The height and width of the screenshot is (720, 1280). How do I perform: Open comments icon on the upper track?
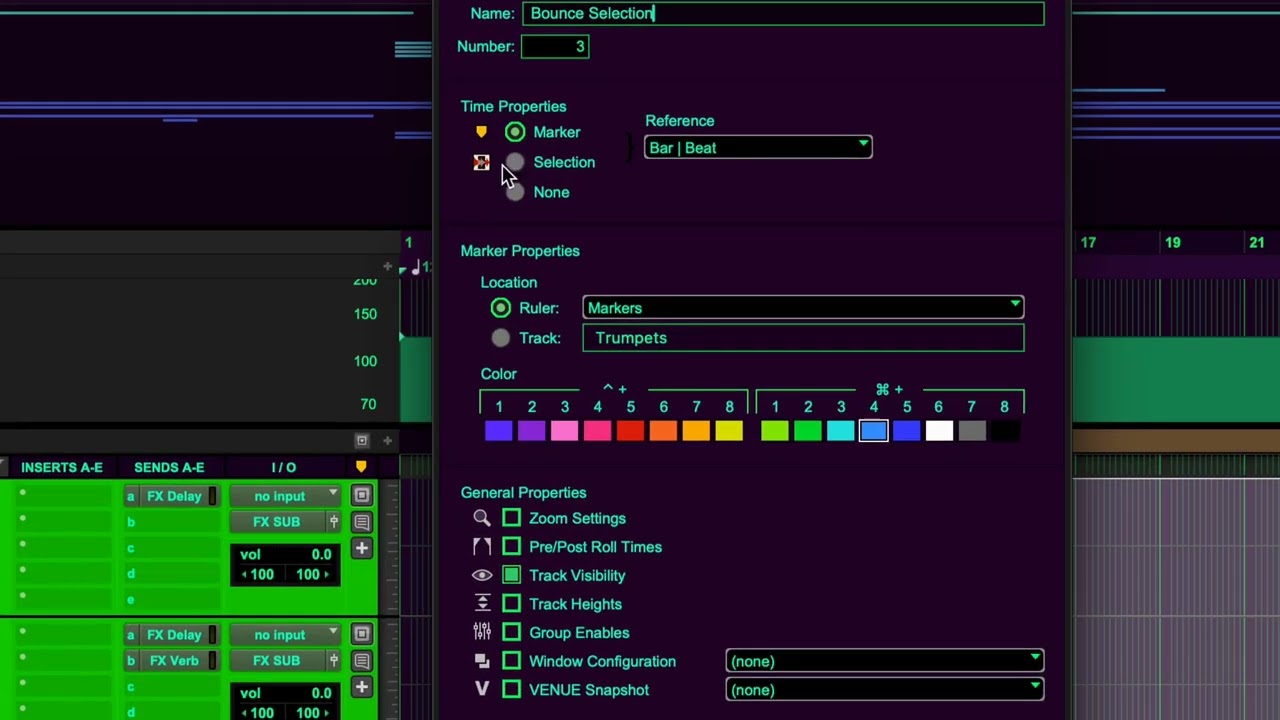(362, 521)
